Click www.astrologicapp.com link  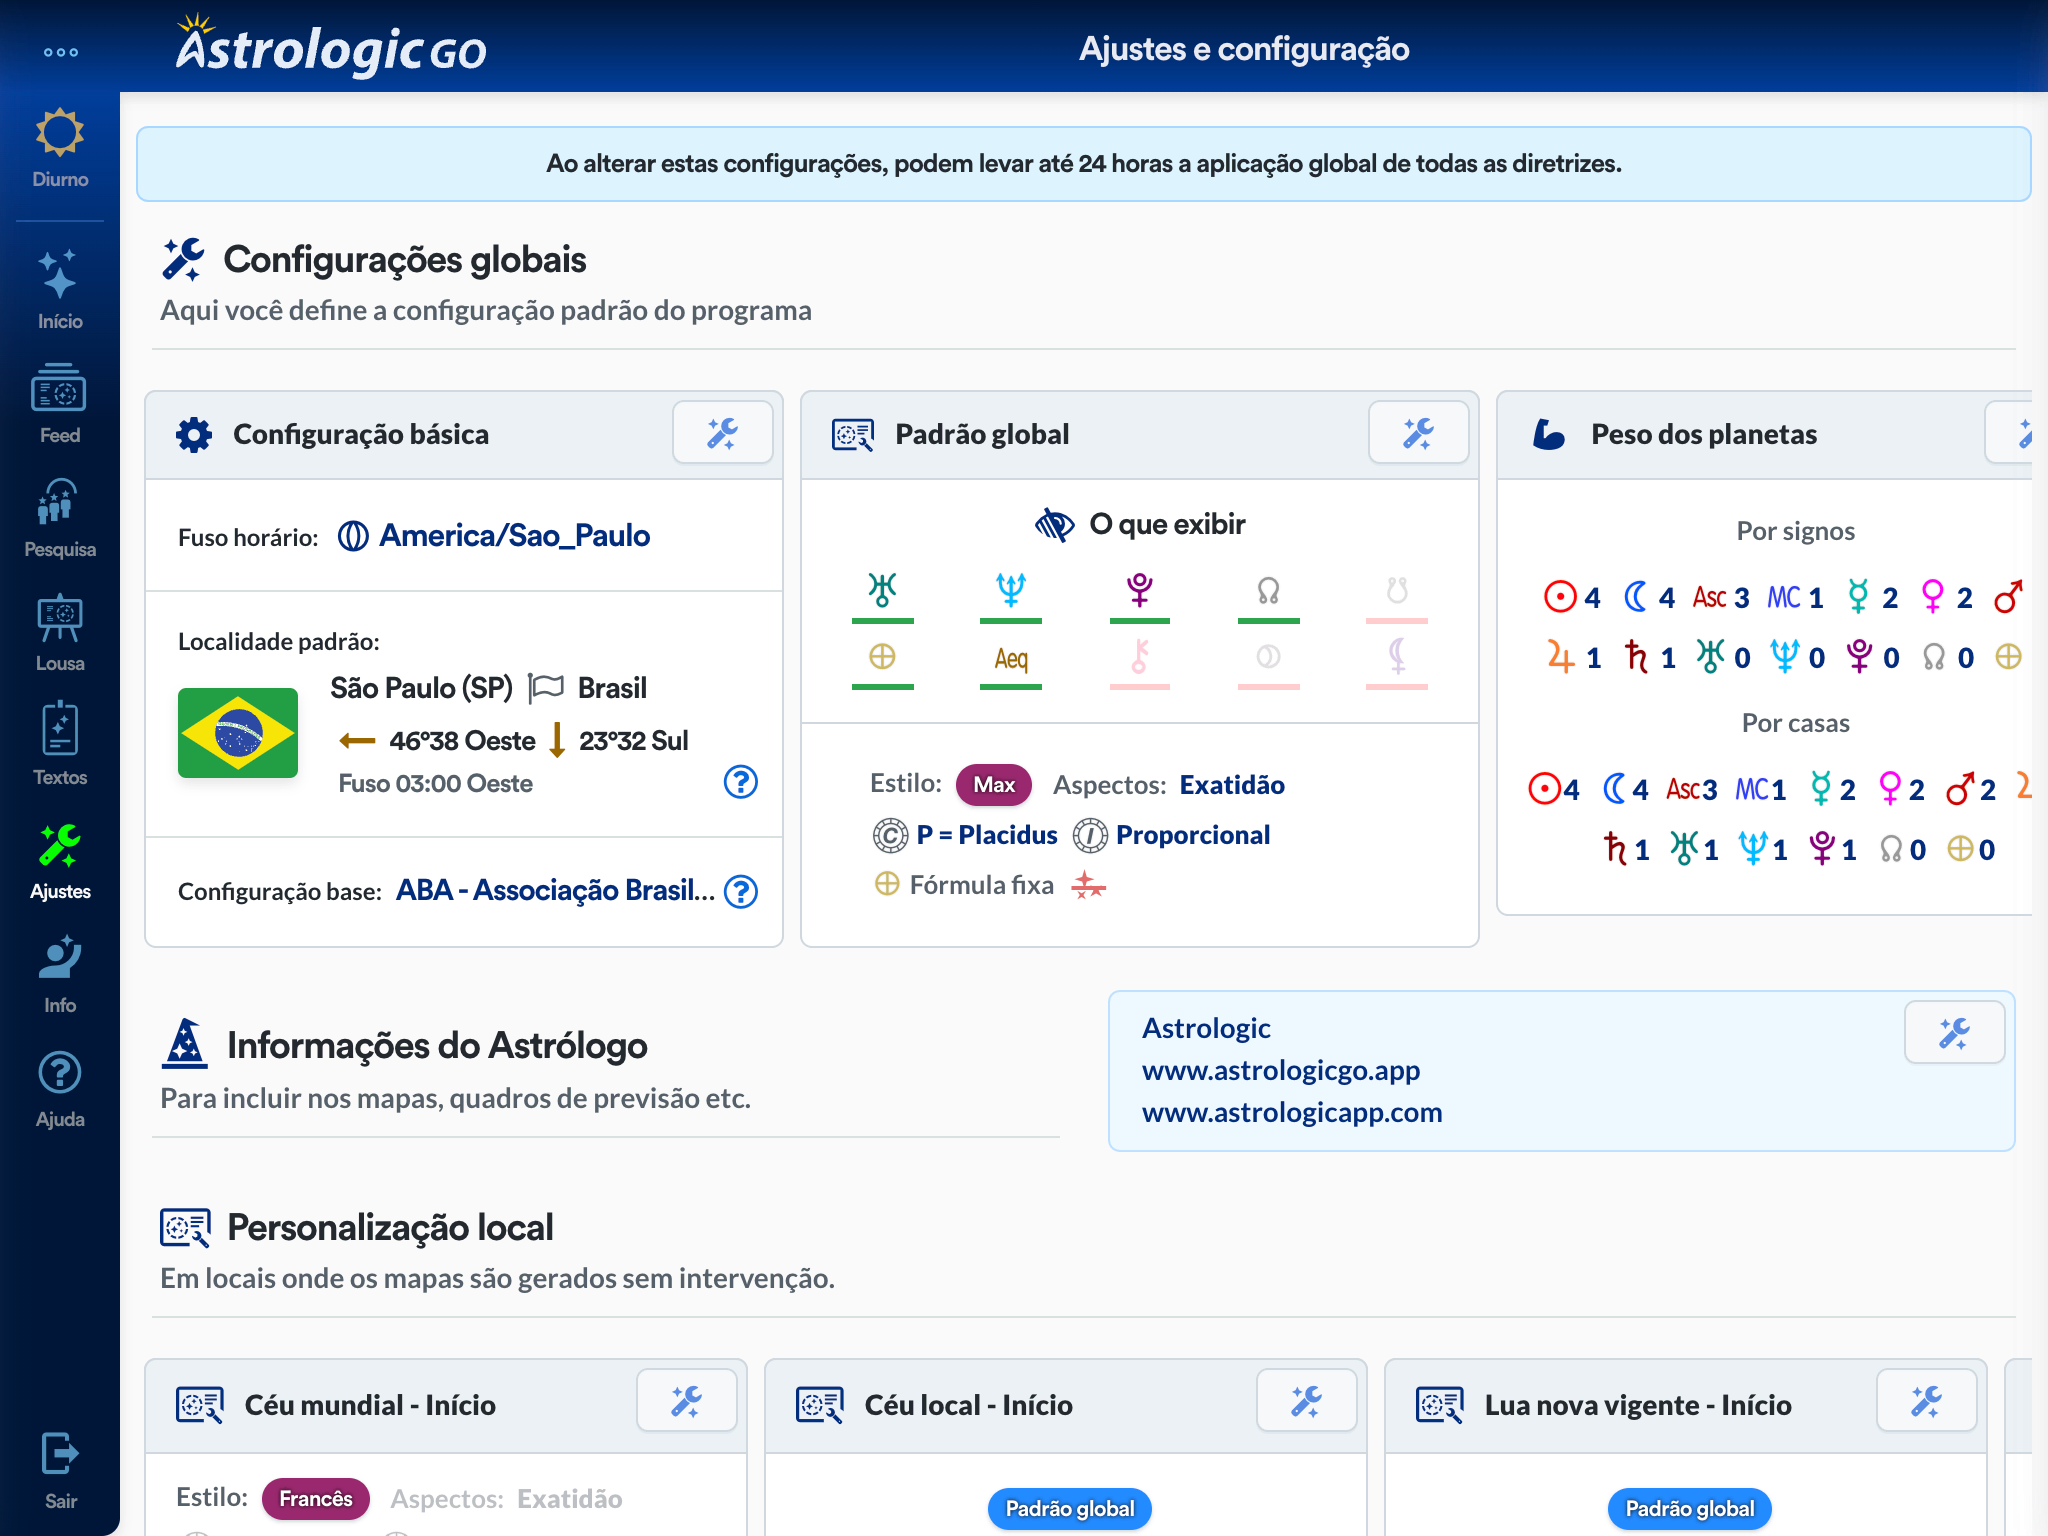click(1292, 1112)
